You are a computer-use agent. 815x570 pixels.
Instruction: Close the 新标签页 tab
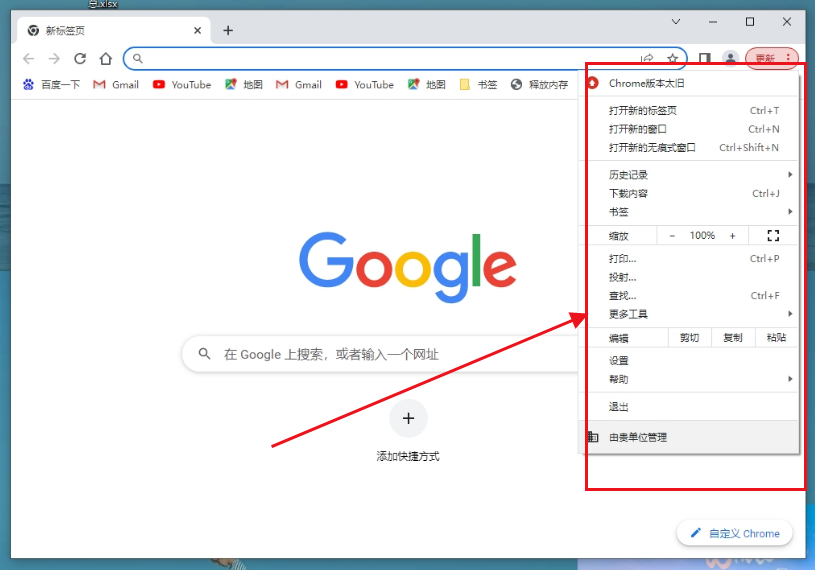[198, 30]
